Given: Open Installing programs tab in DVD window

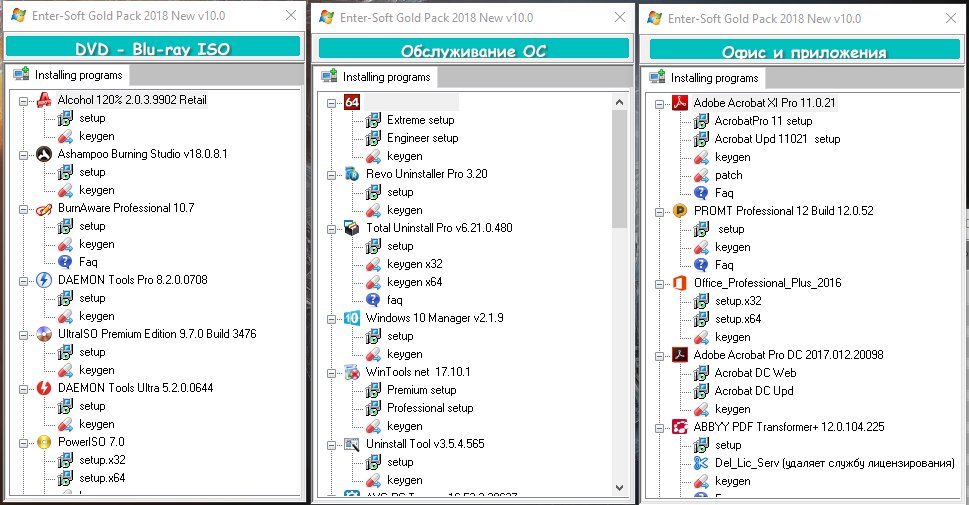Looking at the screenshot, I should [69, 75].
